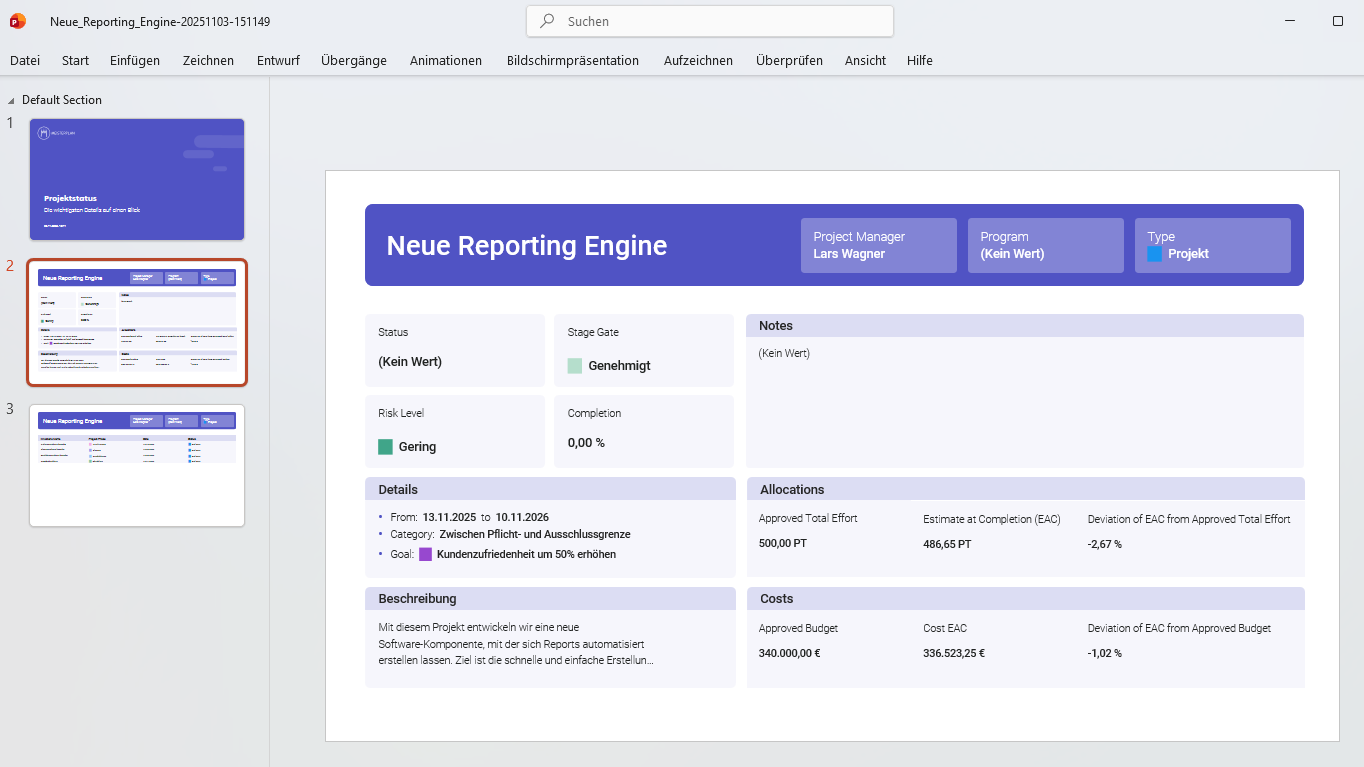Click the Notes panel header on the slide
This screenshot has height=767, width=1364.
click(x=1024, y=325)
